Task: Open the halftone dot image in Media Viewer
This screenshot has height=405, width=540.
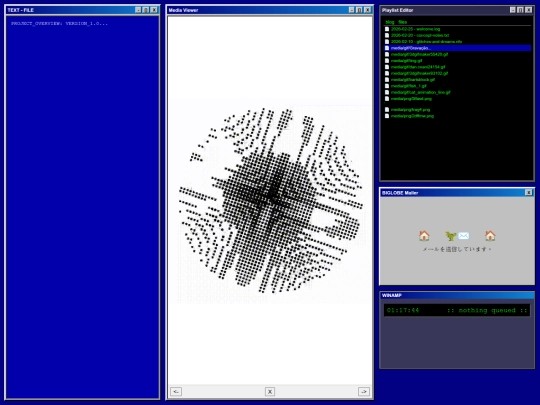Action: pyautogui.click(x=271, y=200)
